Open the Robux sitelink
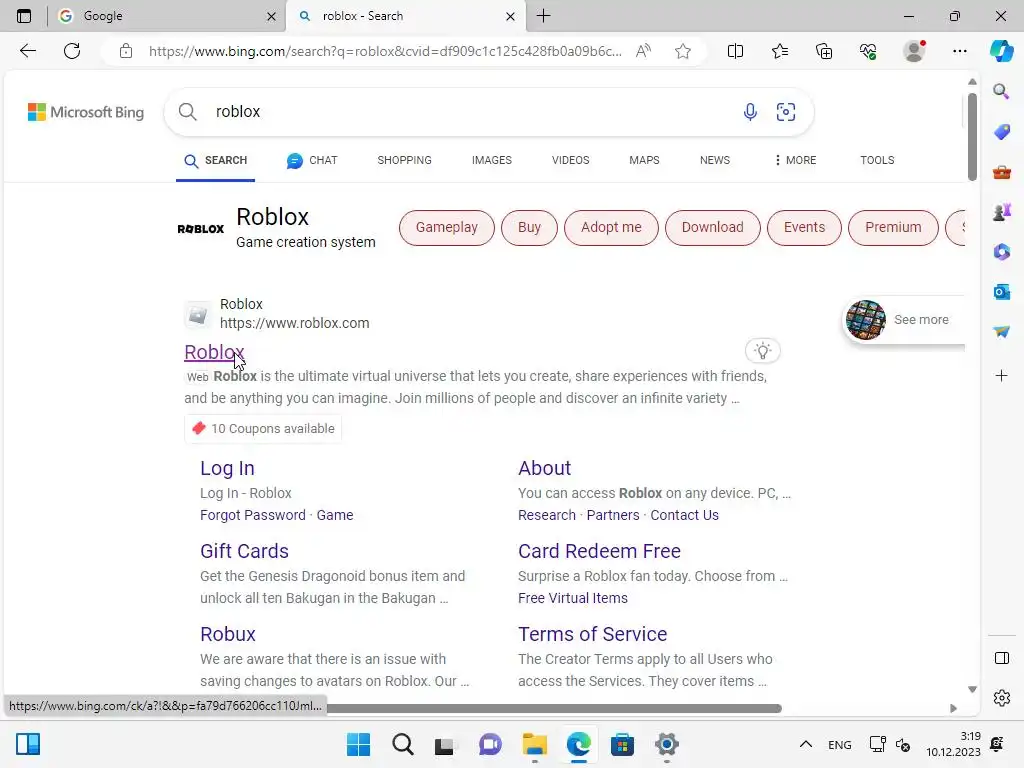 click(x=228, y=634)
